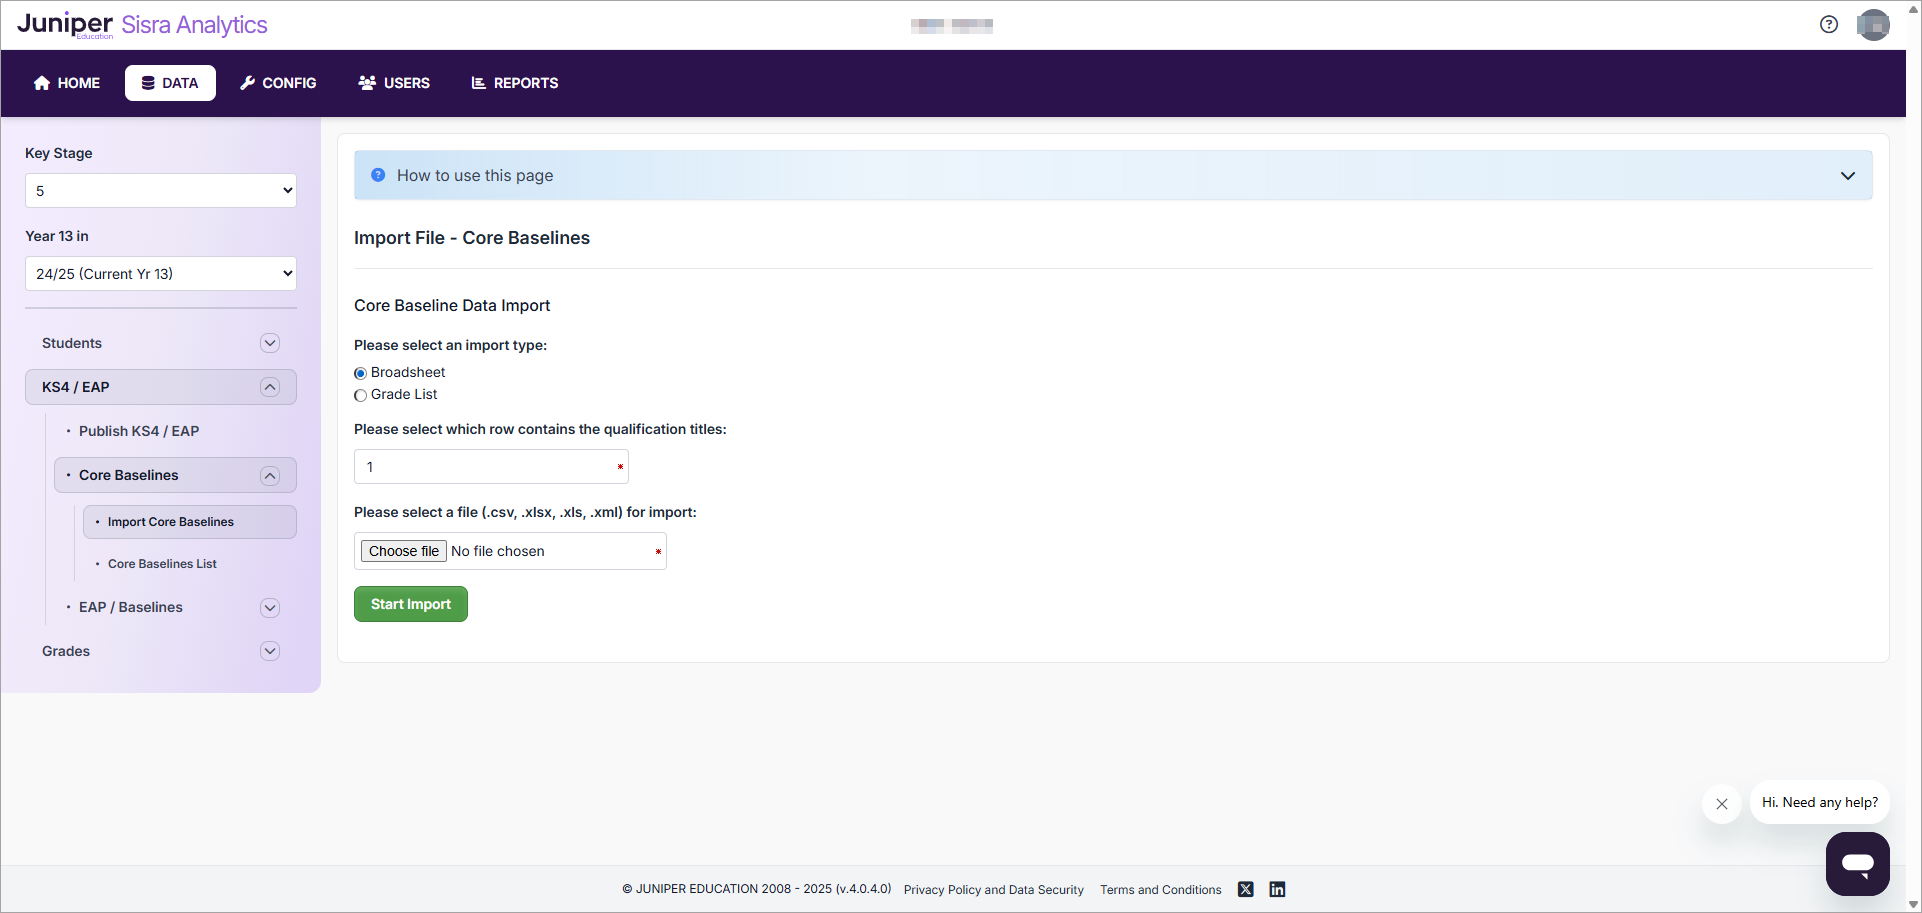This screenshot has width=1922, height=913.
Task: Click the Juniper Sisra Analytics logo
Action: tap(142, 25)
